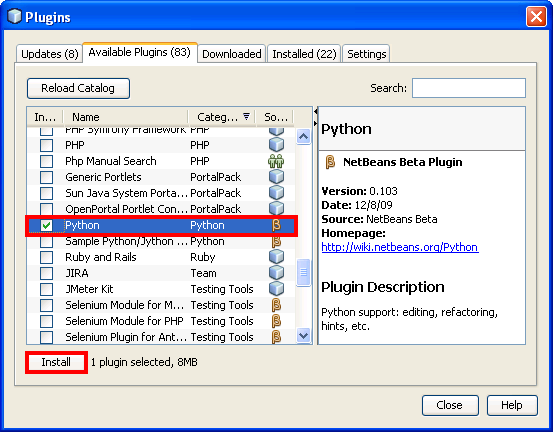Open the wiki.netbeans.org/Python homepage link
Image resolution: width=553 pixels, height=432 pixels.
tap(400, 247)
